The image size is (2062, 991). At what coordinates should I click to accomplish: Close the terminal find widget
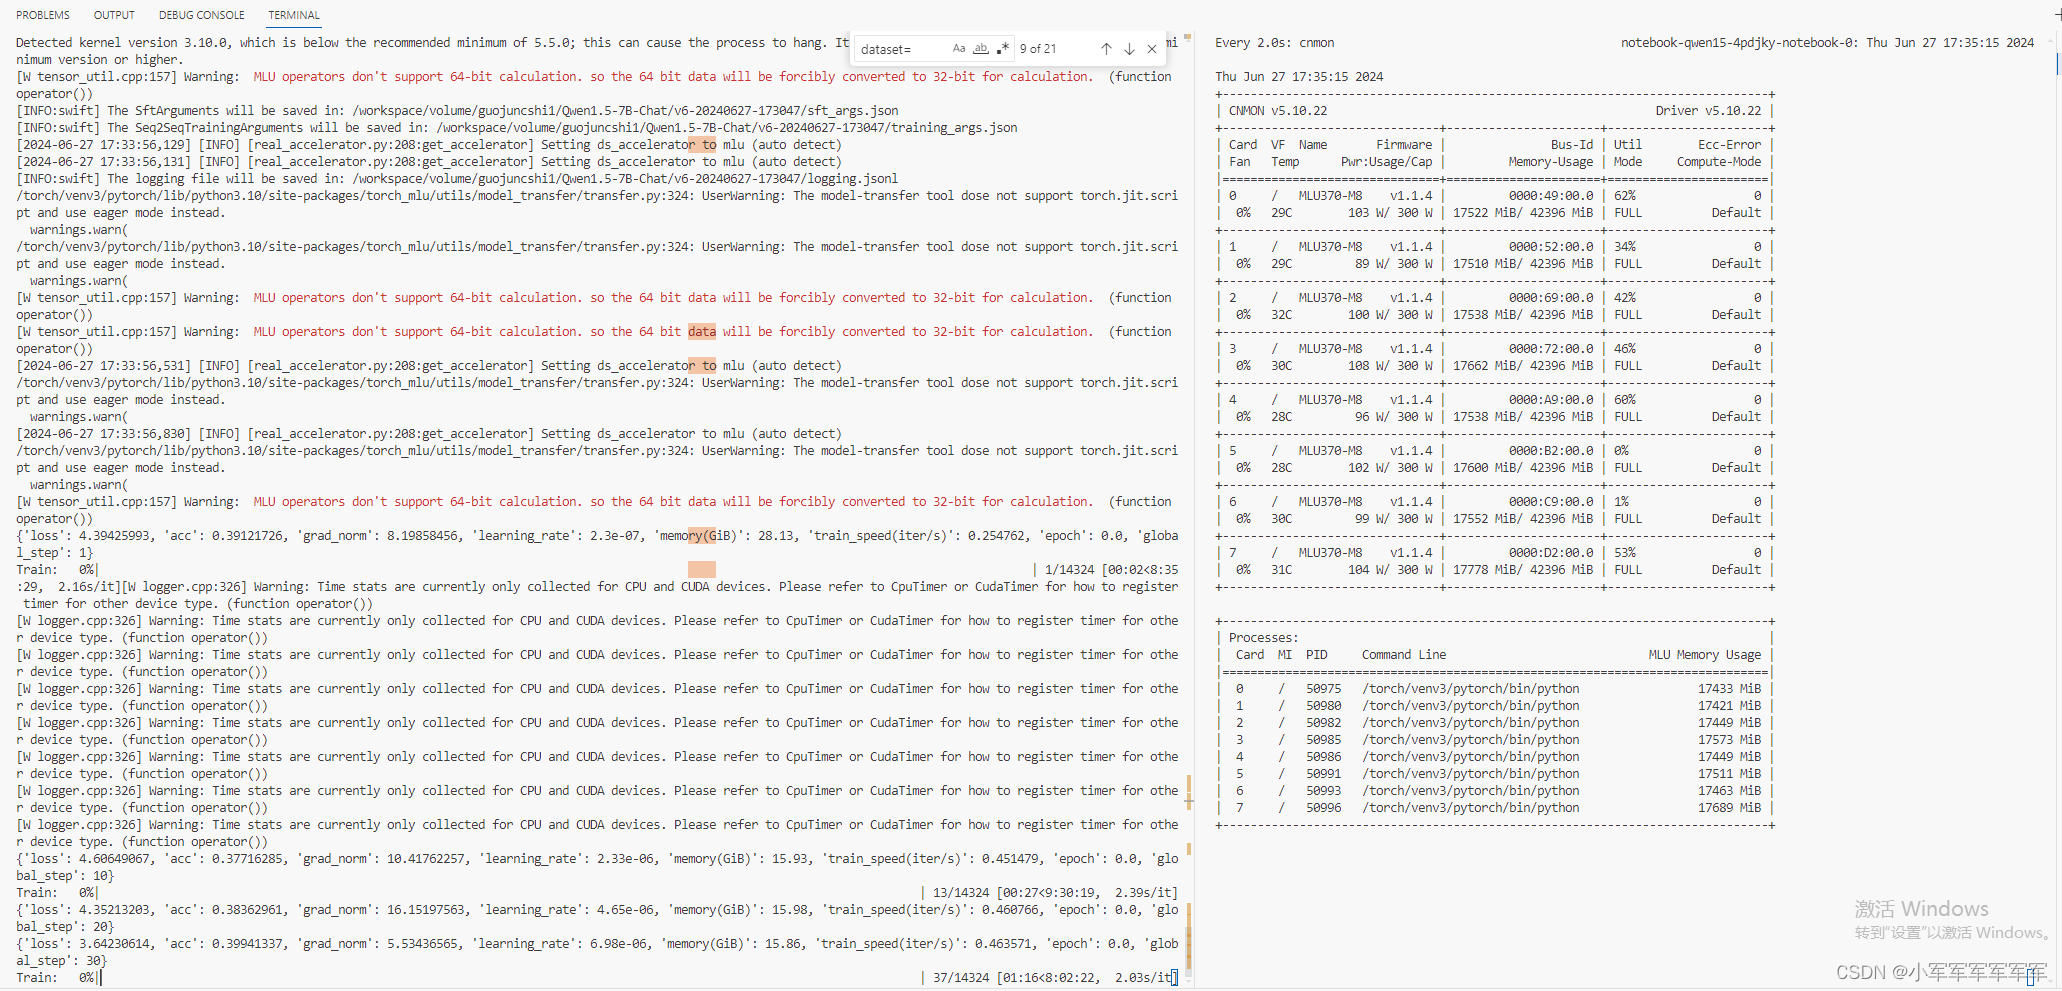(x=1152, y=49)
